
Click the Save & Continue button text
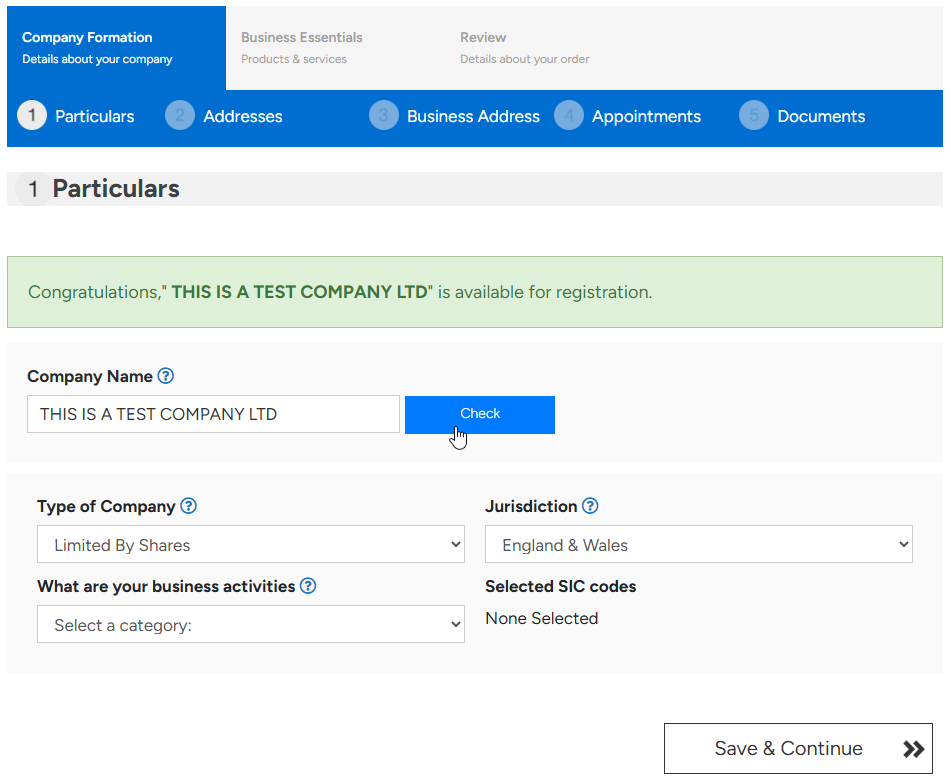(788, 749)
